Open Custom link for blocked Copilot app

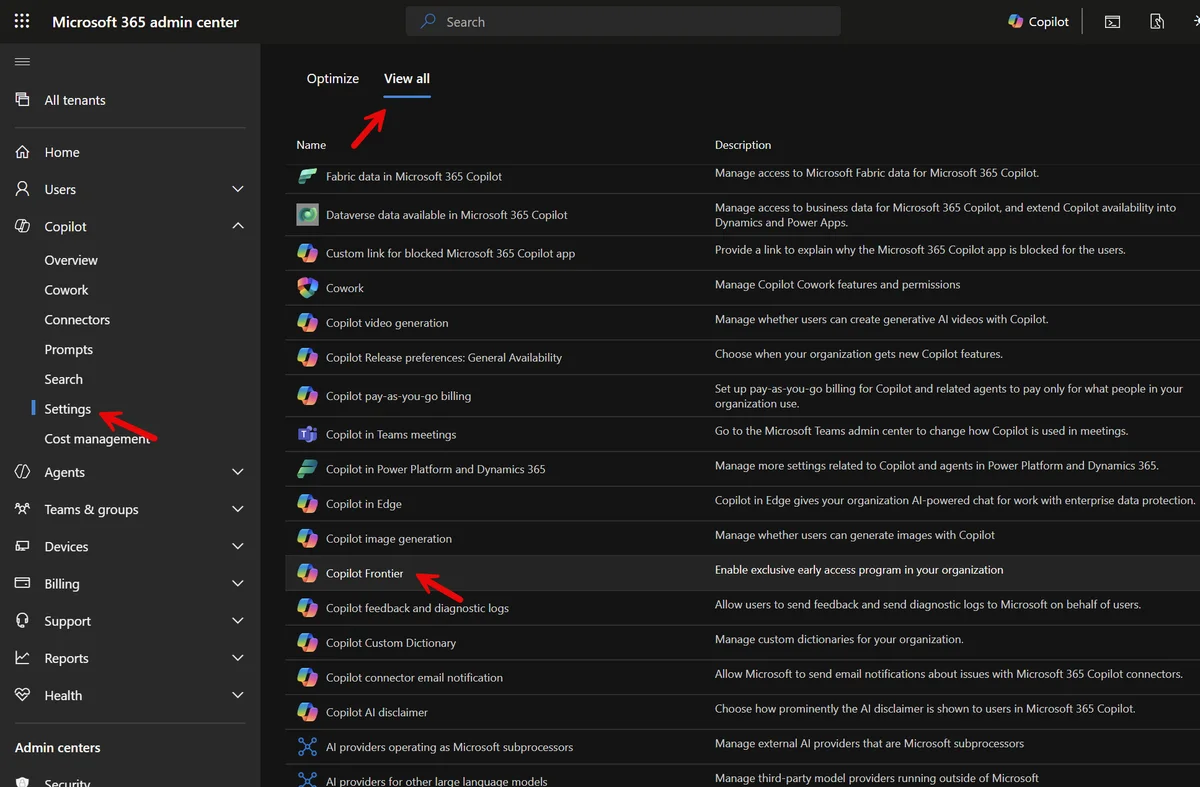point(450,253)
